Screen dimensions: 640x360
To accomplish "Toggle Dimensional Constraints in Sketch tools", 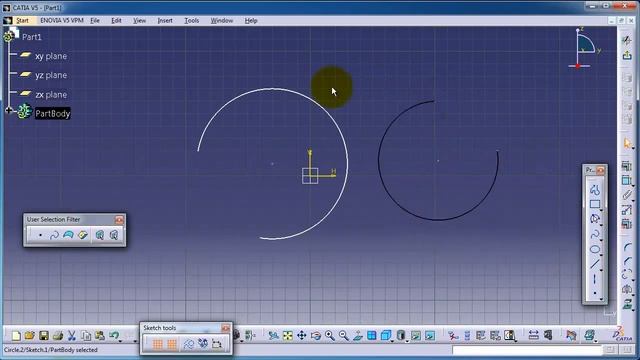I will coord(217,344).
